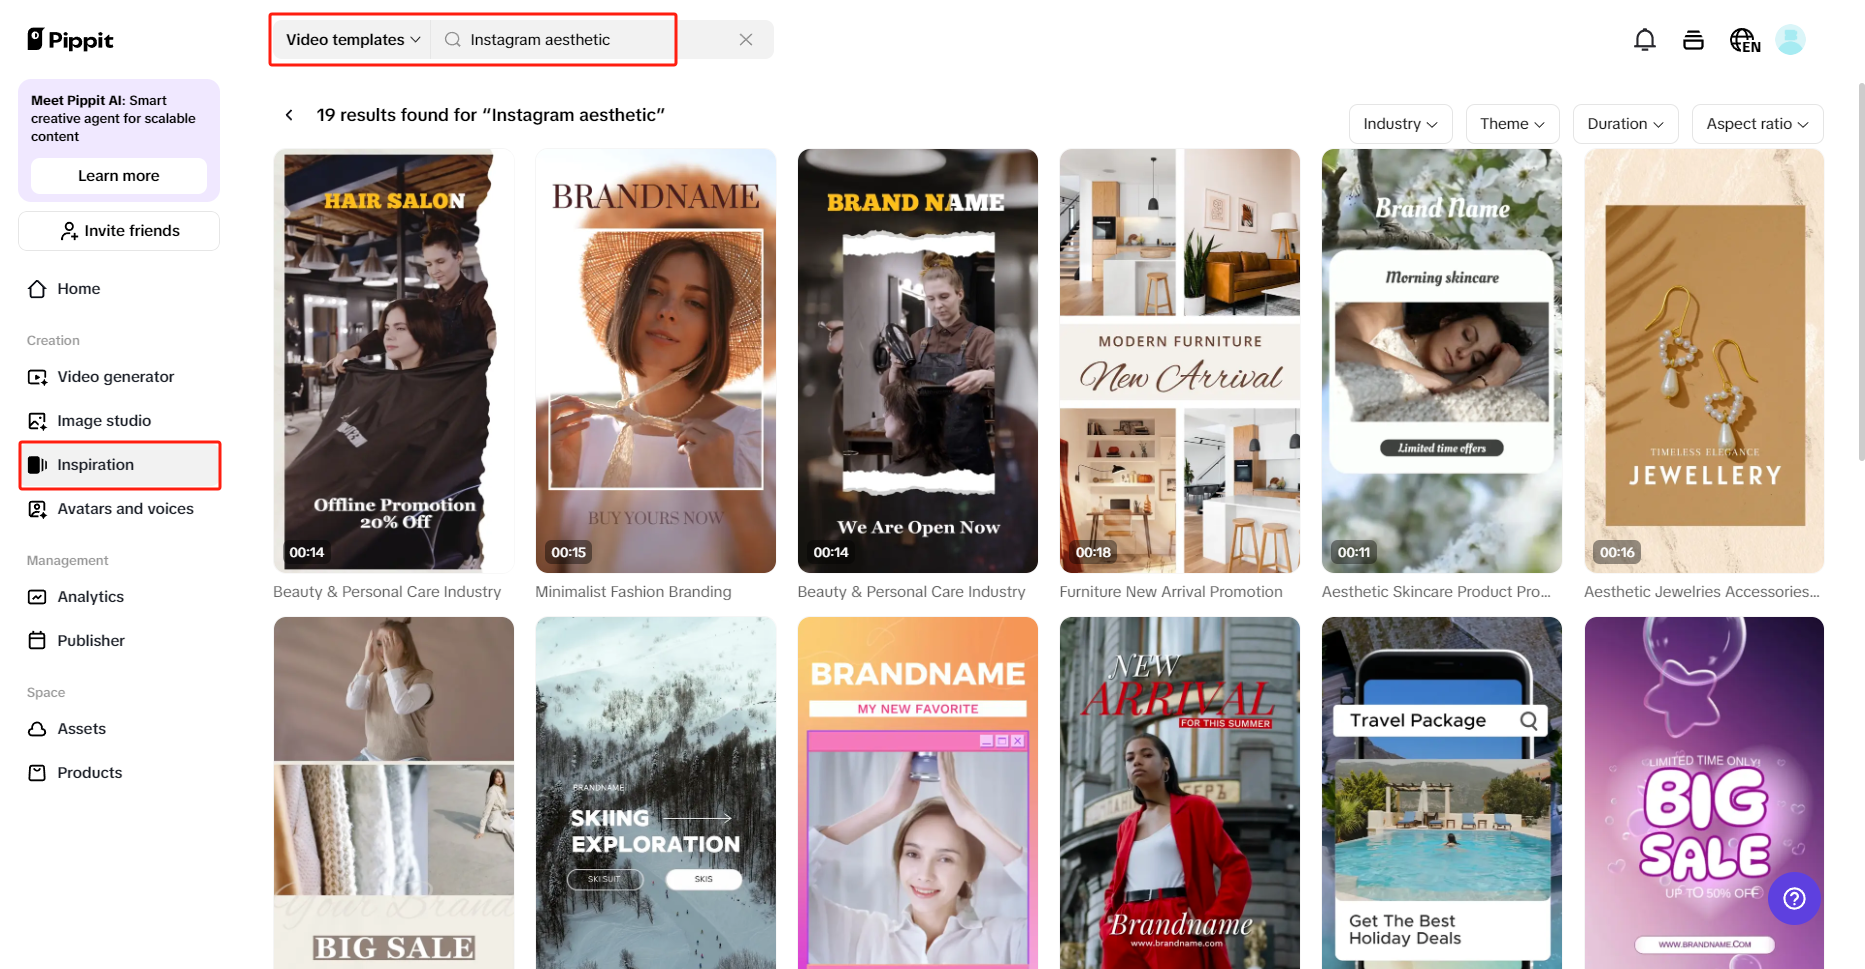Open the Assets library

point(82,728)
